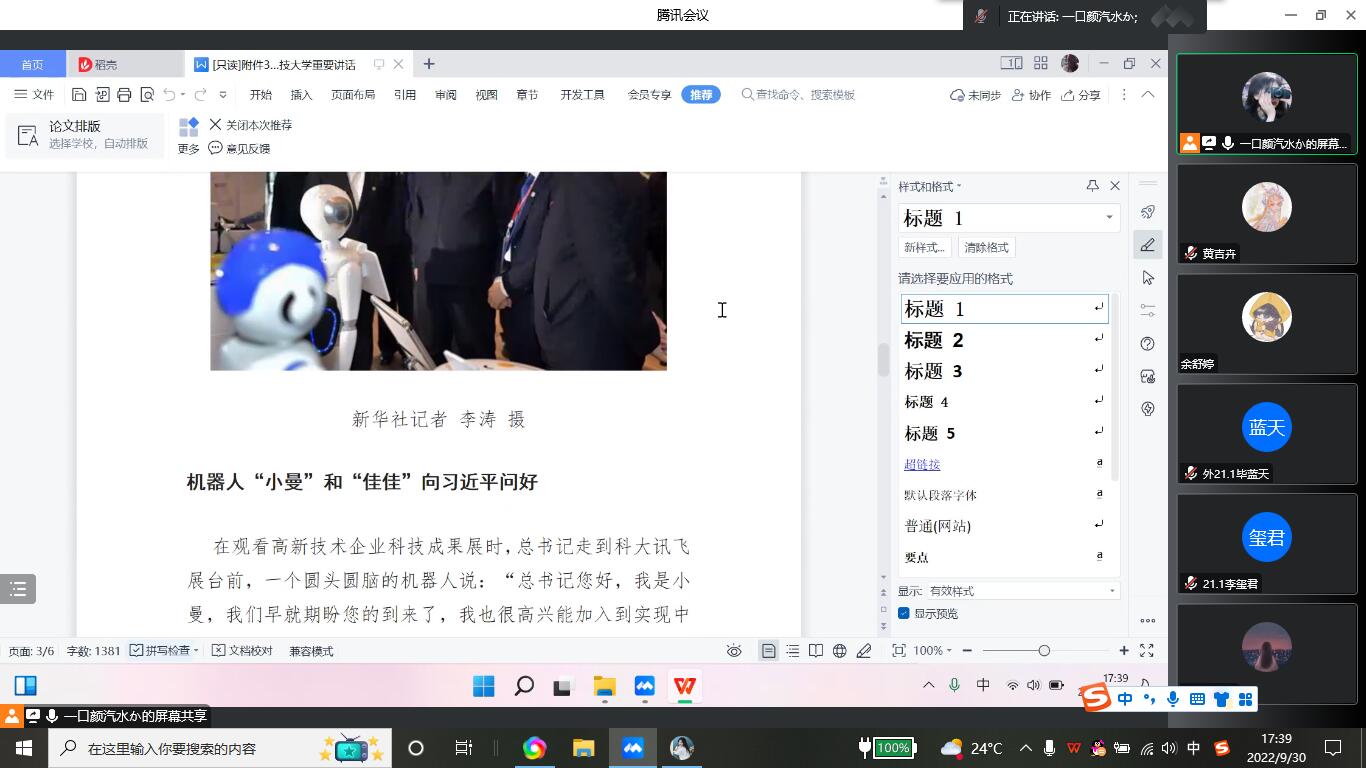Switch to web layout globe icon
This screenshot has height=768, width=1366.
tap(840, 651)
